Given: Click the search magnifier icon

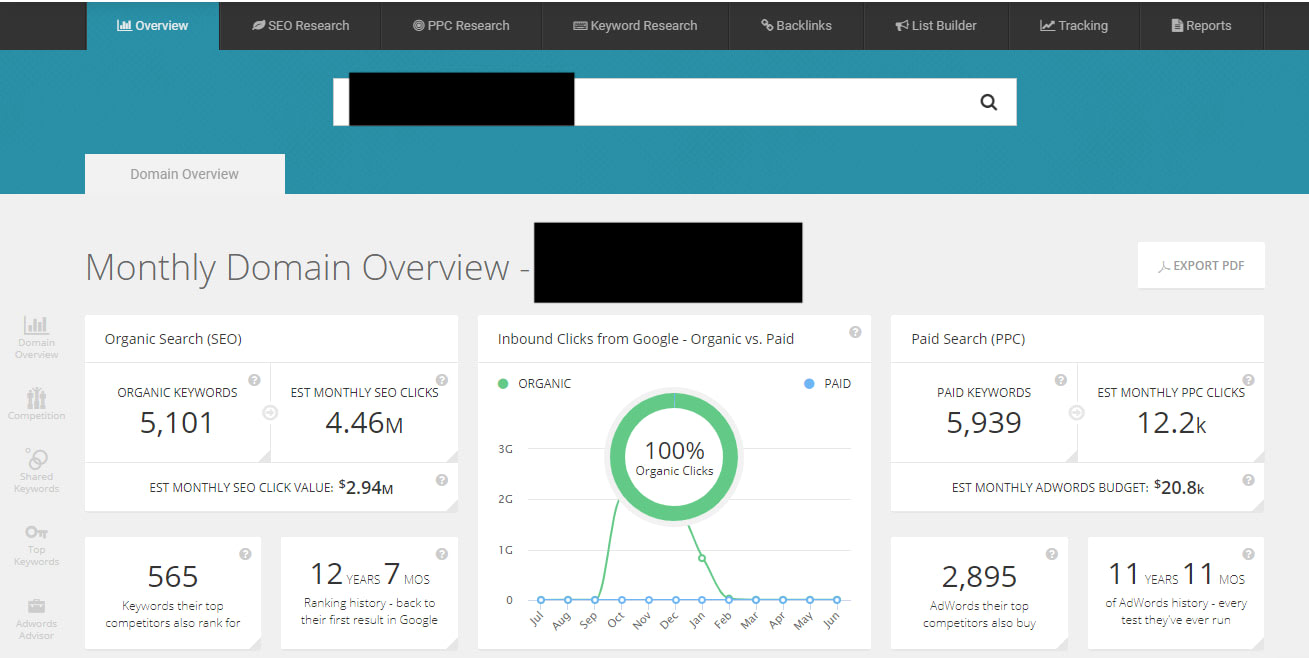Looking at the screenshot, I should 988,102.
